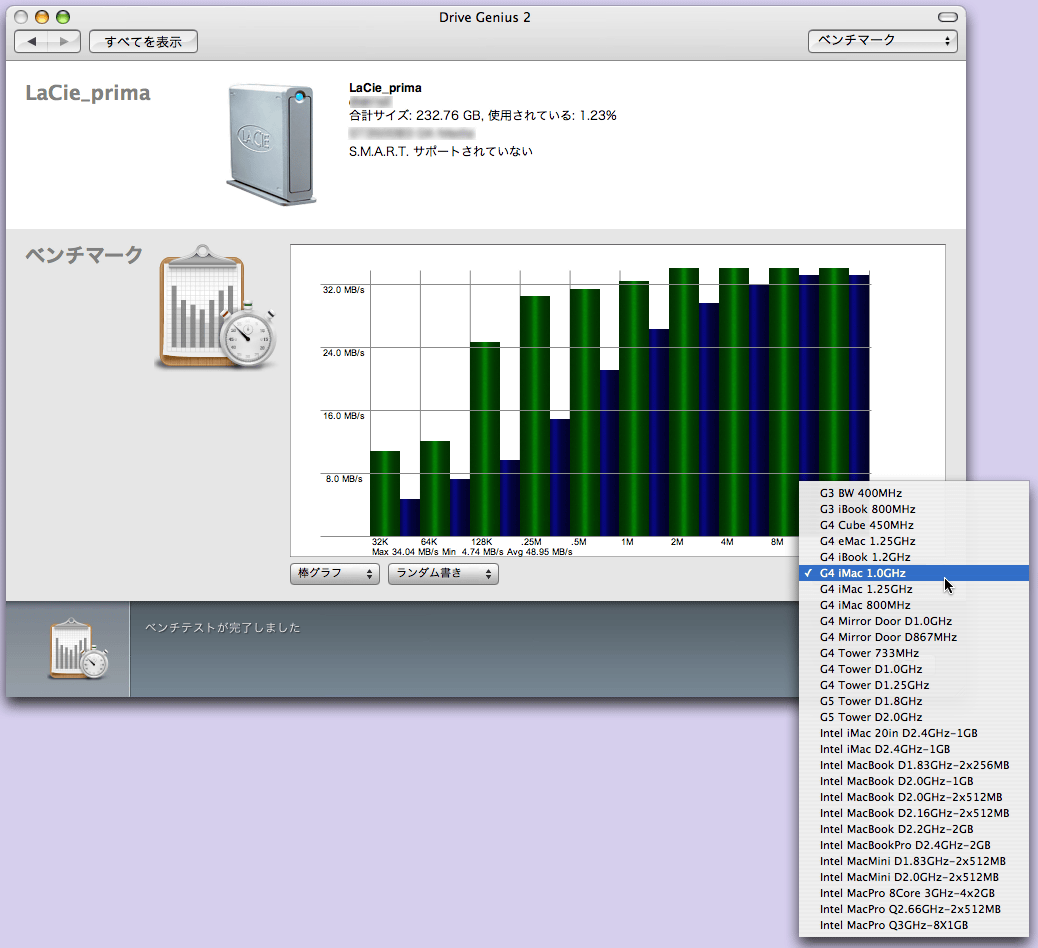Click the 4M x-axis label

click(x=727, y=542)
